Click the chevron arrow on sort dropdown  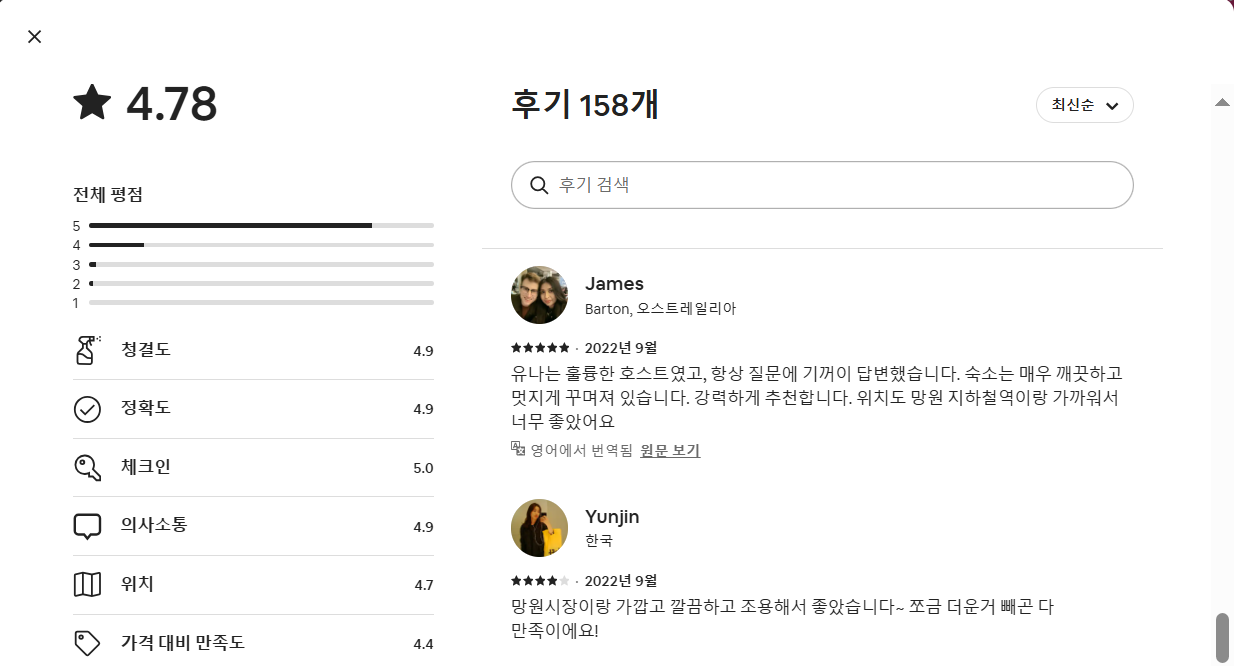pos(1112,106)
